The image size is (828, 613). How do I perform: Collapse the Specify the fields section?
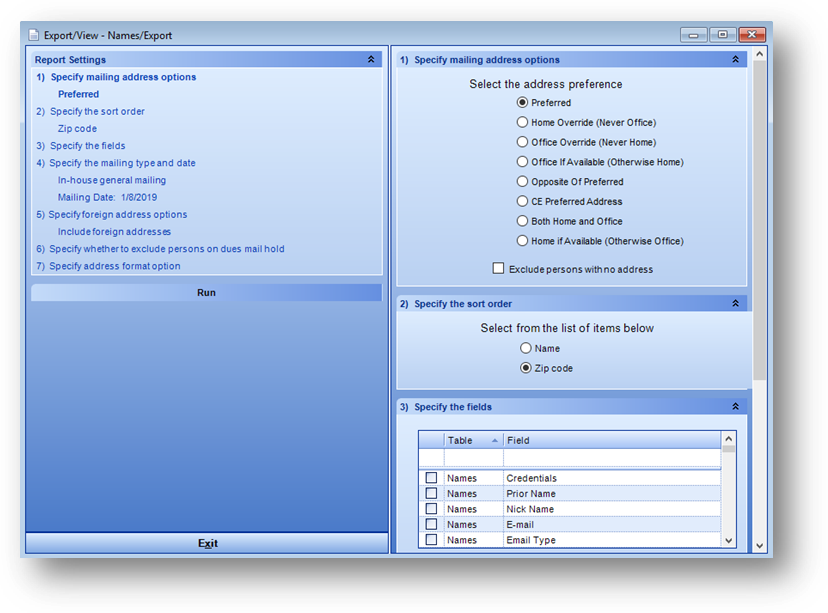point(735,406)
